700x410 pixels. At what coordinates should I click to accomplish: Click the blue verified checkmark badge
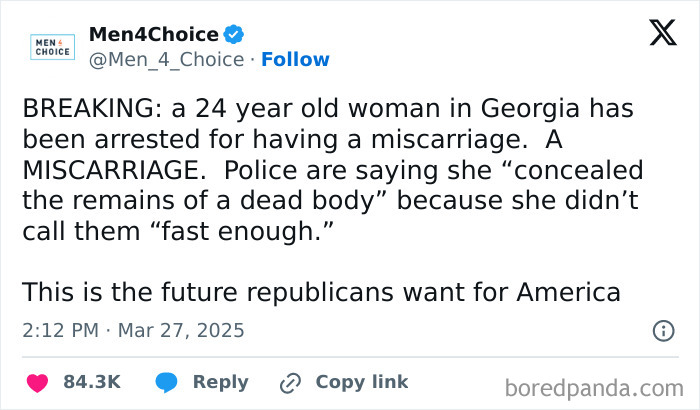pyautogui.click(x=233, y=35)
